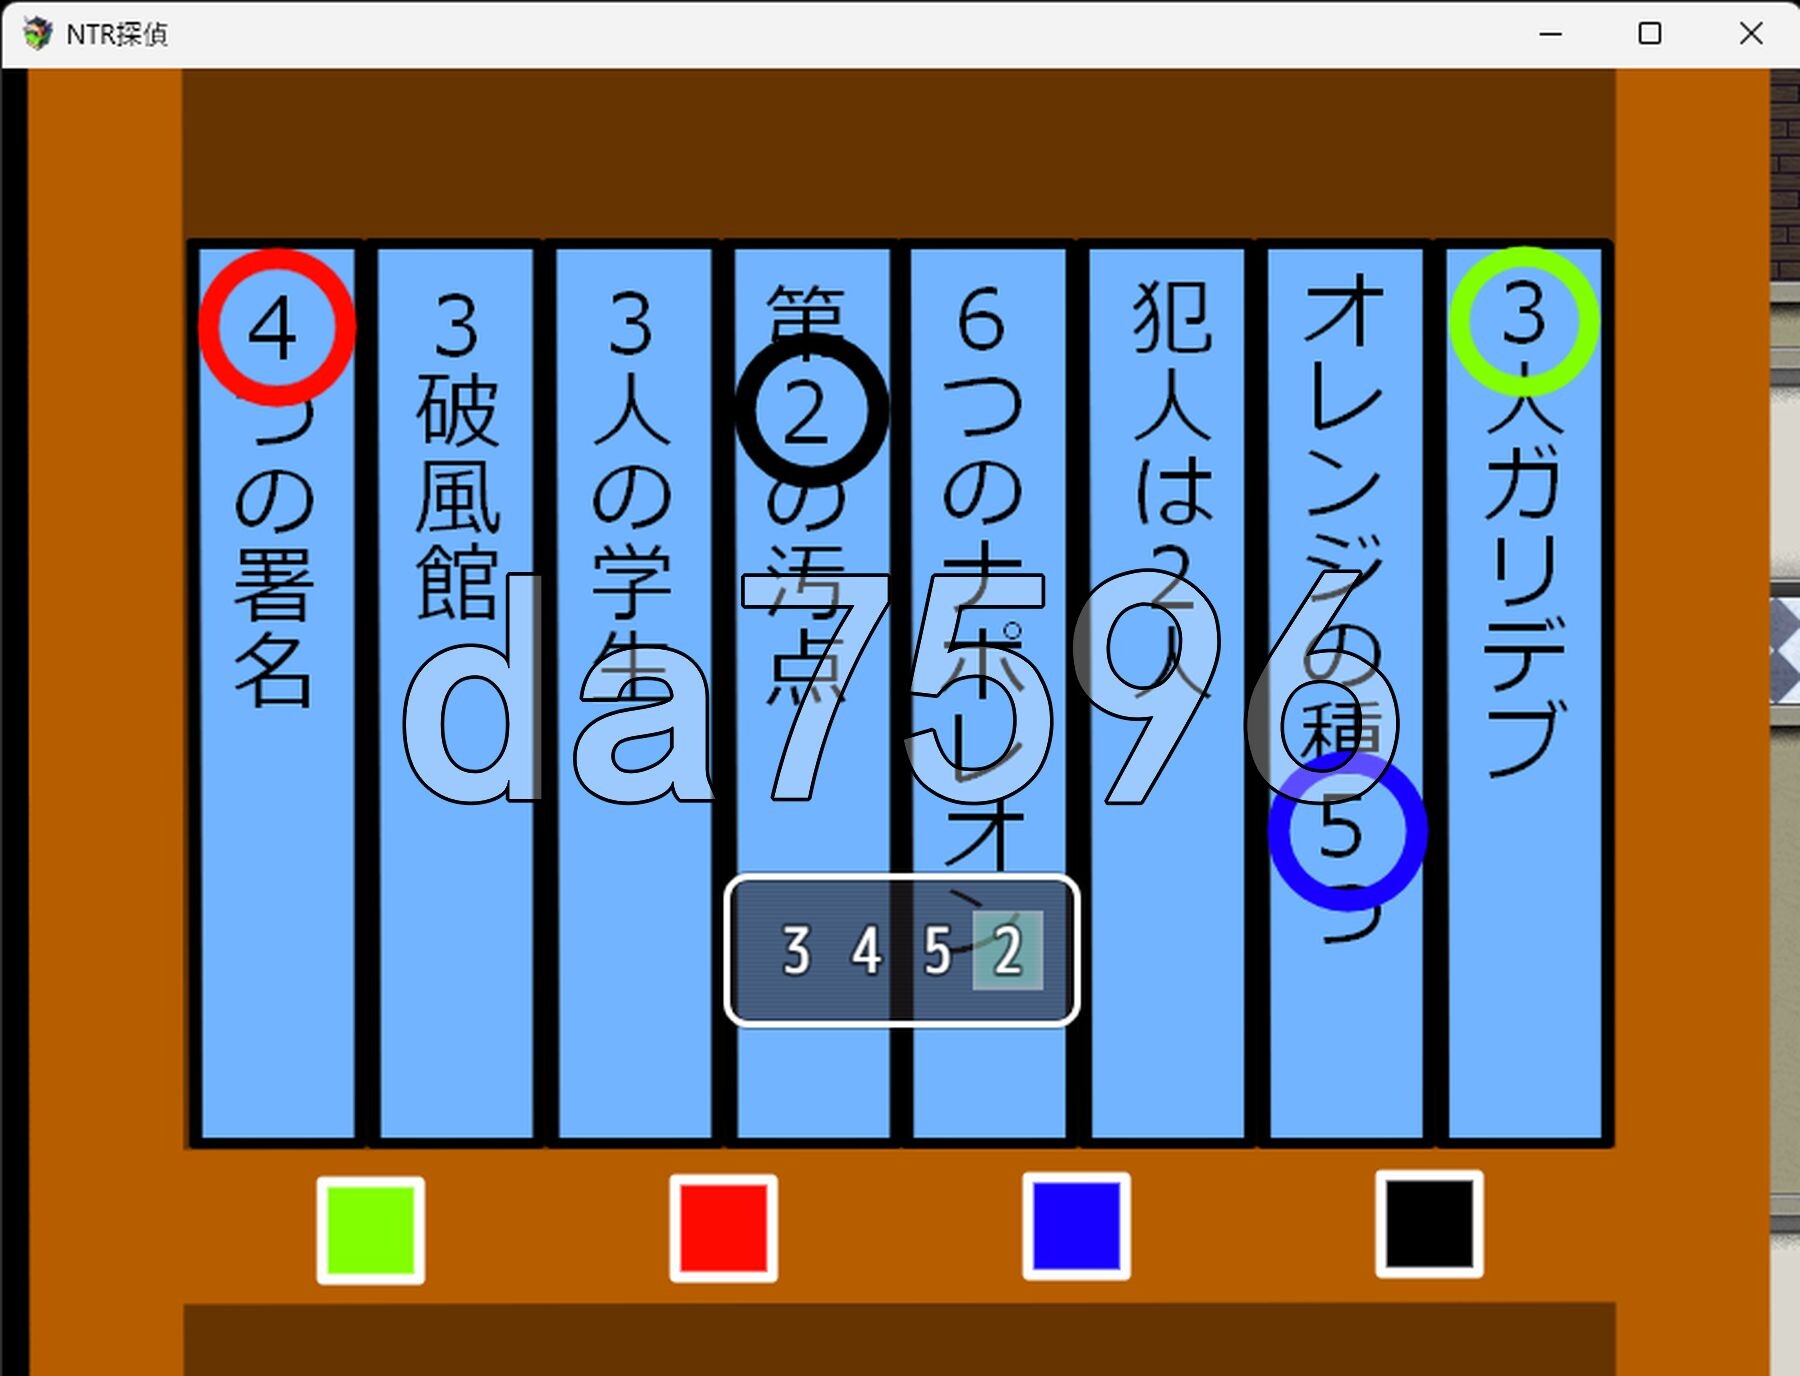Click the blue circled number 5

(x=1346, y=830)
